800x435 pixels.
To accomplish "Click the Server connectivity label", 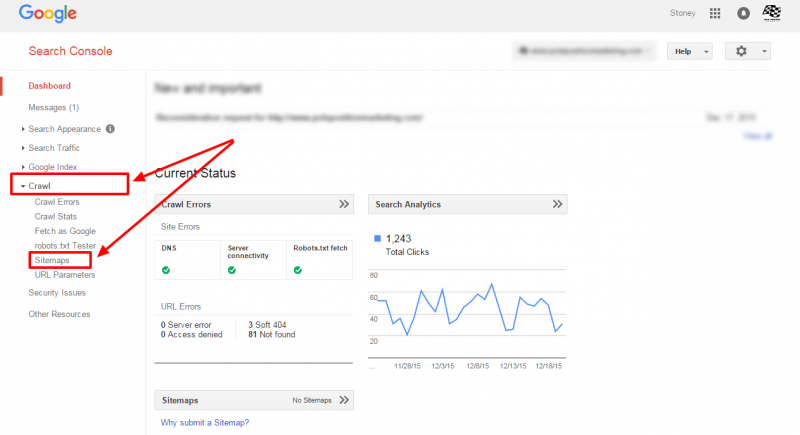I will pos(248,252).
